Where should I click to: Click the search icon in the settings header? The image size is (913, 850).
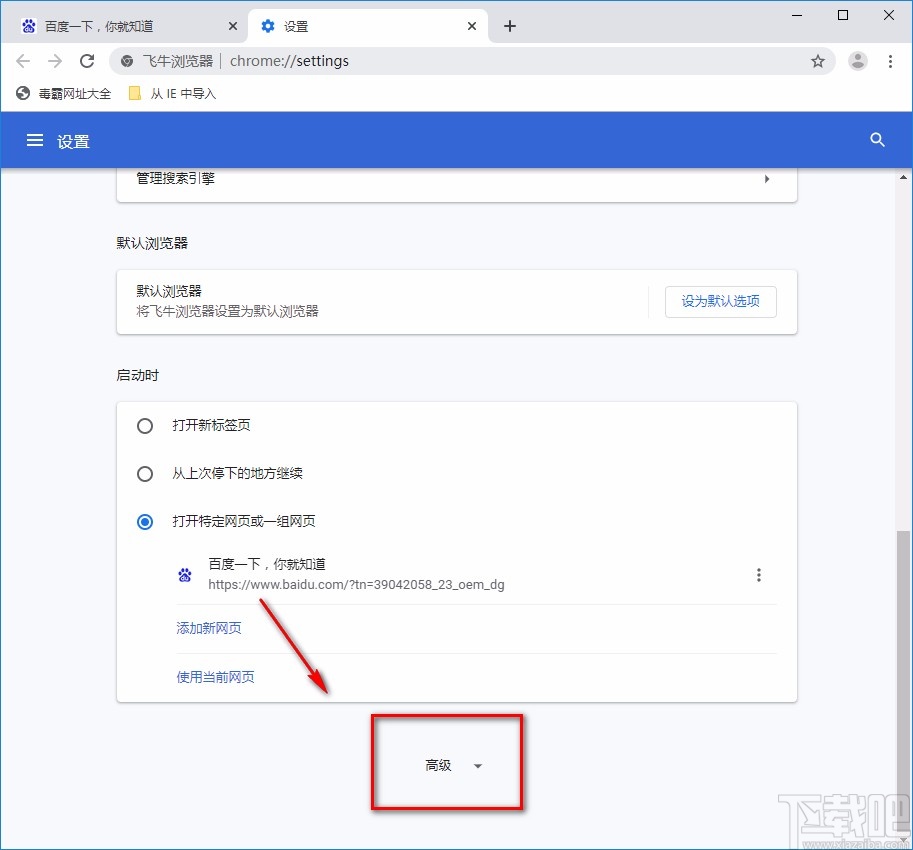[x=876, y=140]
